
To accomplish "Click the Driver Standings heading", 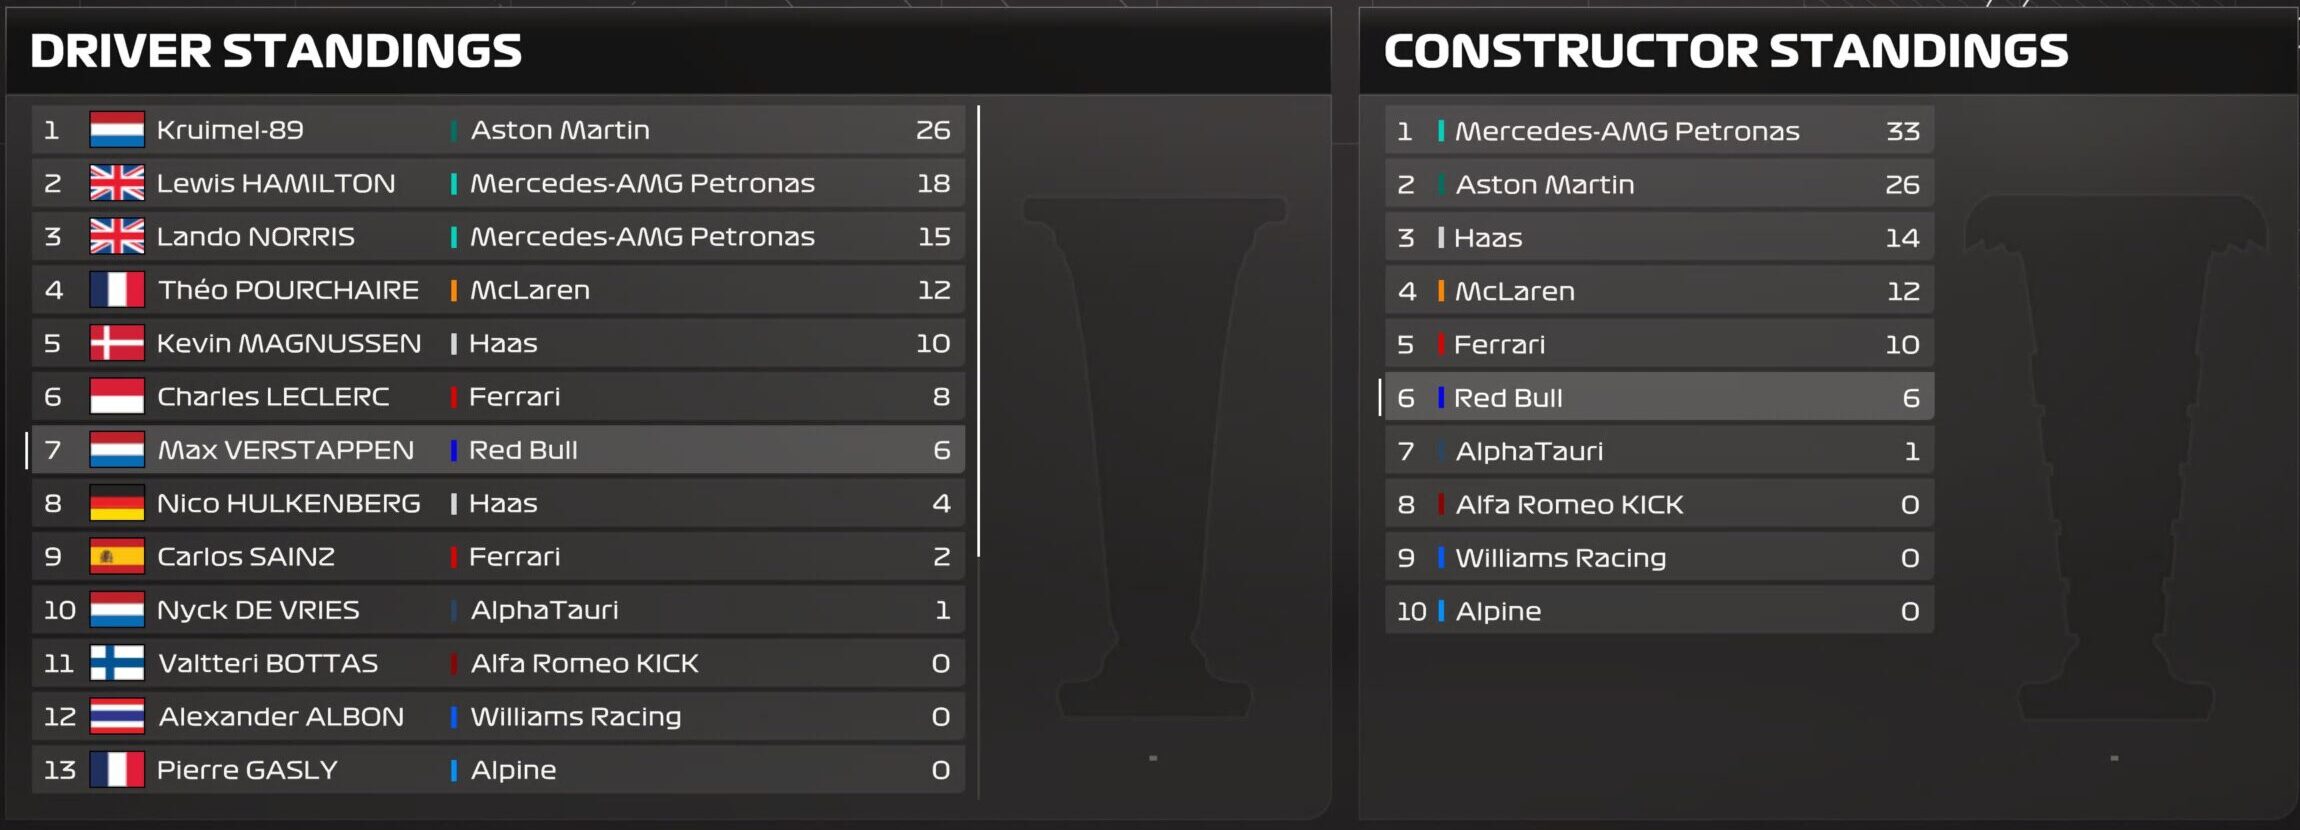I will pos(276,51).
